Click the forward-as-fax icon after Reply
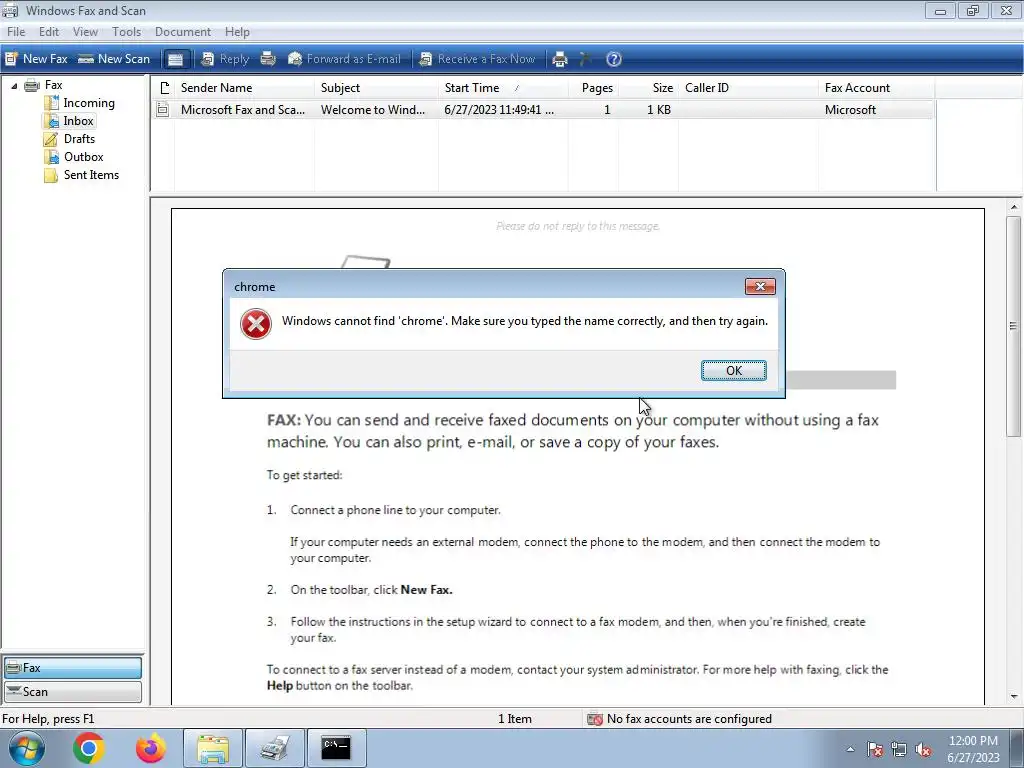 (268, 59)
